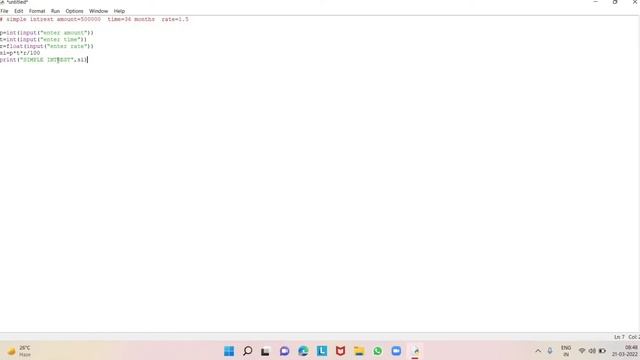Open the blue L app on the taskbar
Screen dimensions: 640x360
coord(322,351)
